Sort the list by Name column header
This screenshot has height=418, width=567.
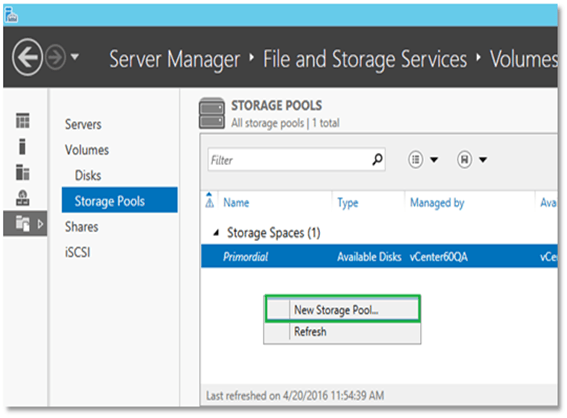tap(236, 202)
